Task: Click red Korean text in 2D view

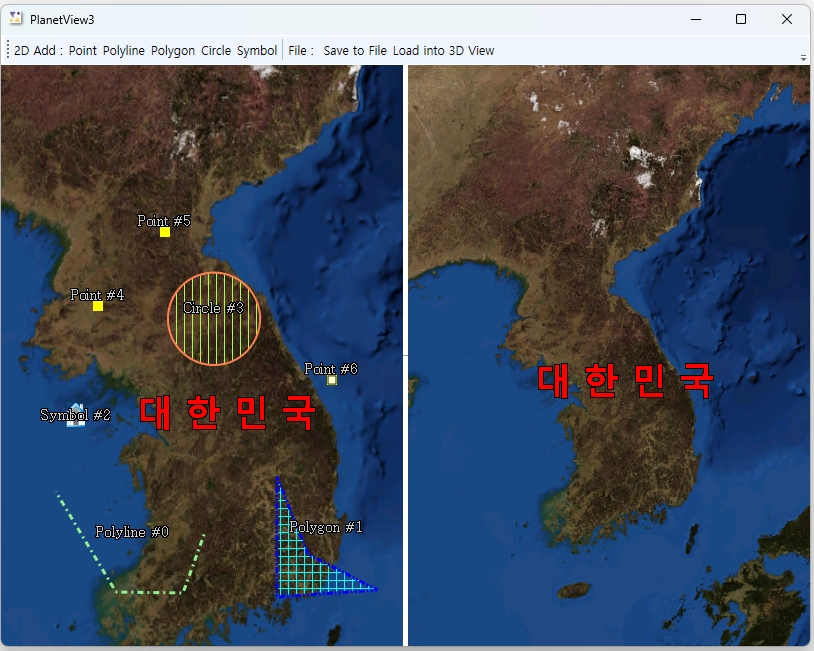Action: pos(227,413)
